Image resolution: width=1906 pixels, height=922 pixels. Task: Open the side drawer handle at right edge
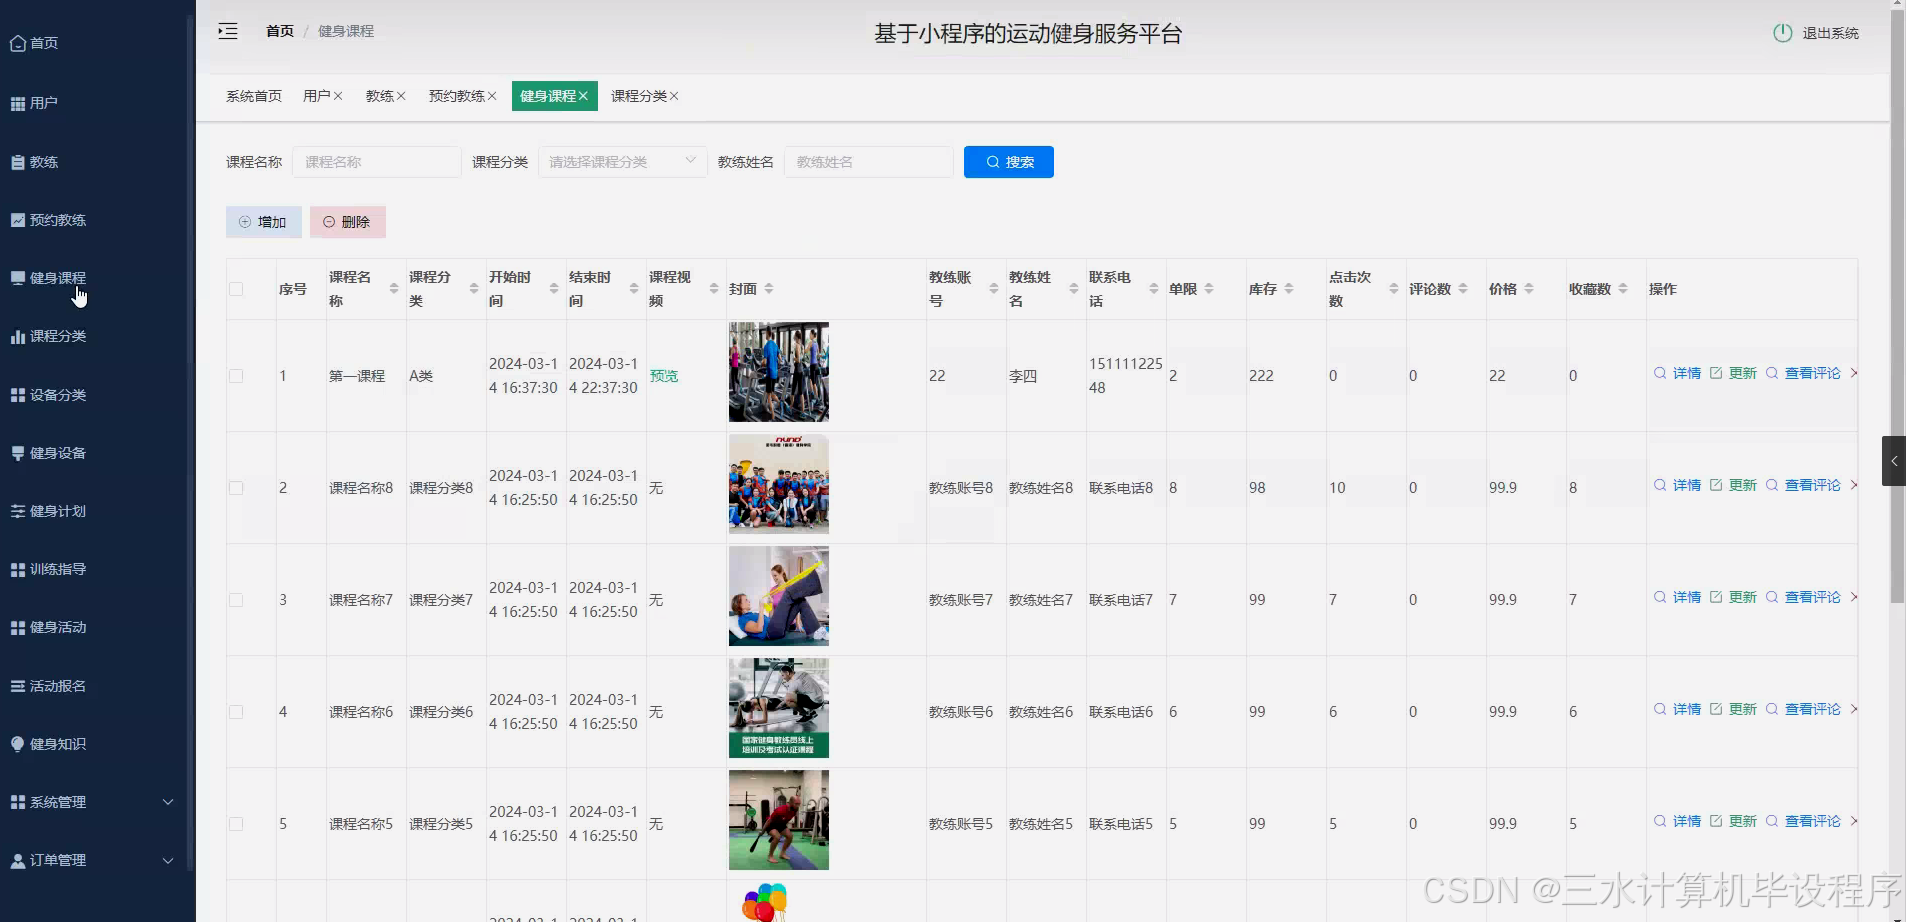[1893, 461]
